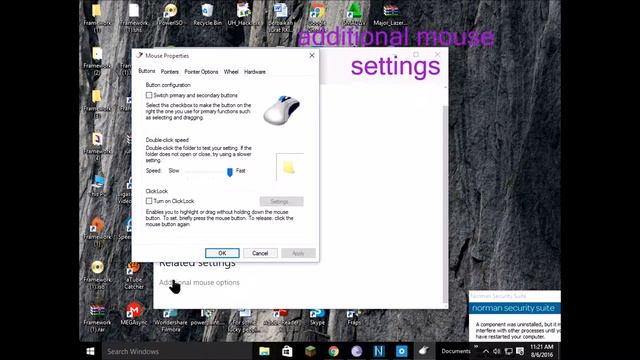
Task: Open the Norman N taskbar icon
Action: coord(379,351)
